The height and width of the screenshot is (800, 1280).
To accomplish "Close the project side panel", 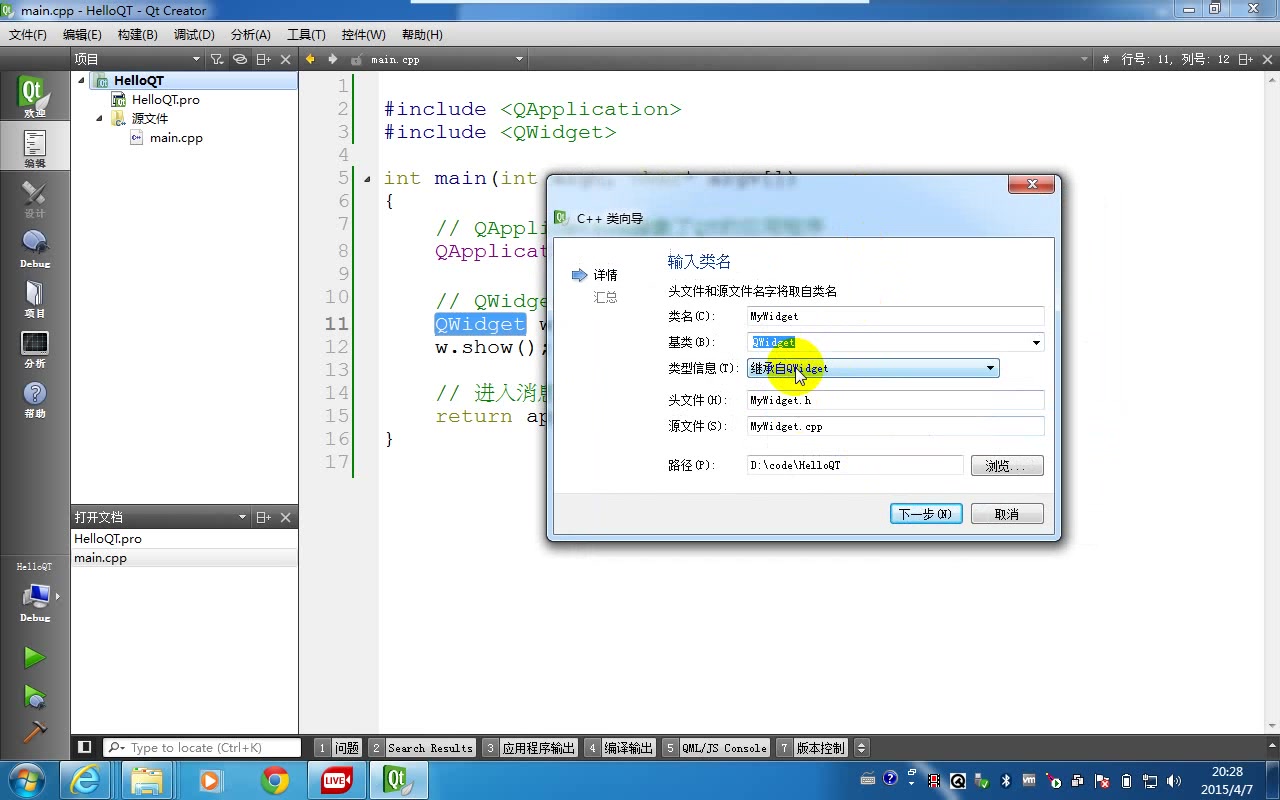I will 286,59.
